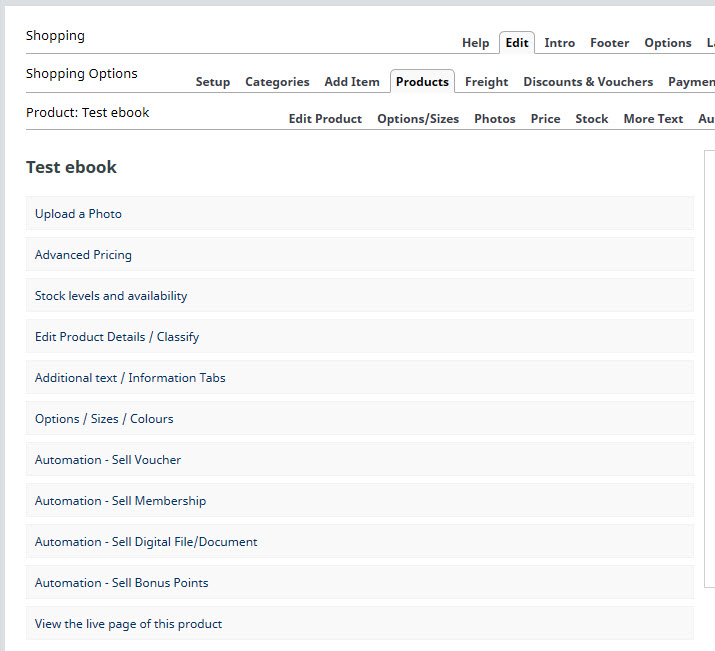The height and width of the screenshot is (651, 715).
Task: Open the Help tab
Action: click(475, 43)
